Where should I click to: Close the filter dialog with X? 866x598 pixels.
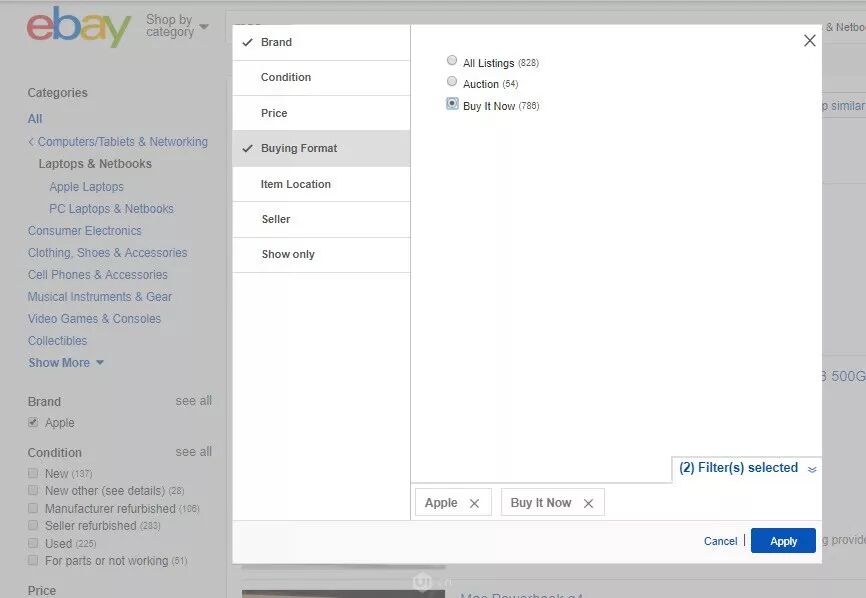click(x=809, y=40)
